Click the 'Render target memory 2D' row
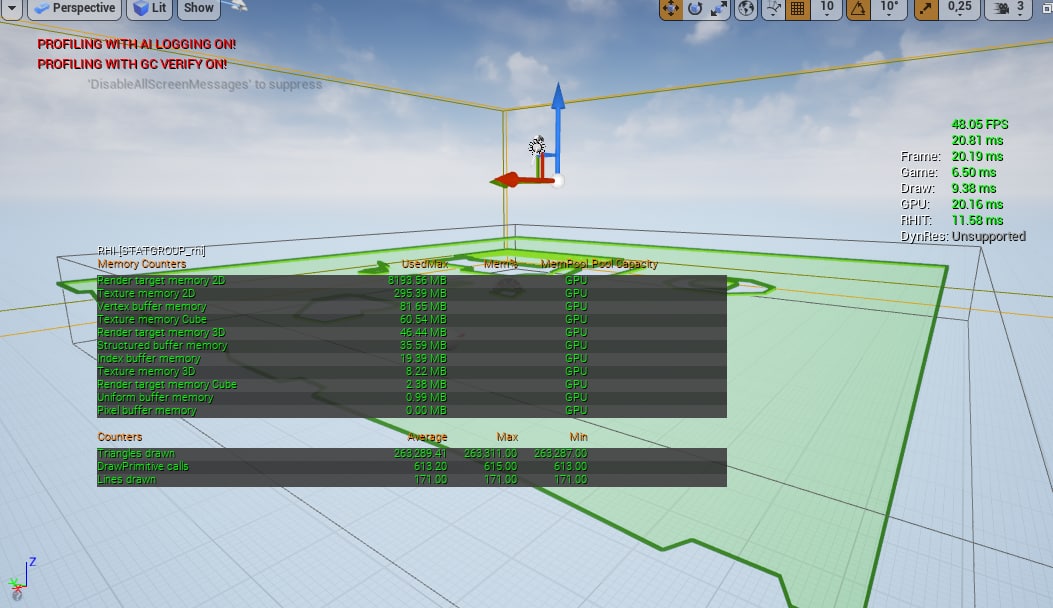The image size is (1053, 608). click(x=412, y=281)
